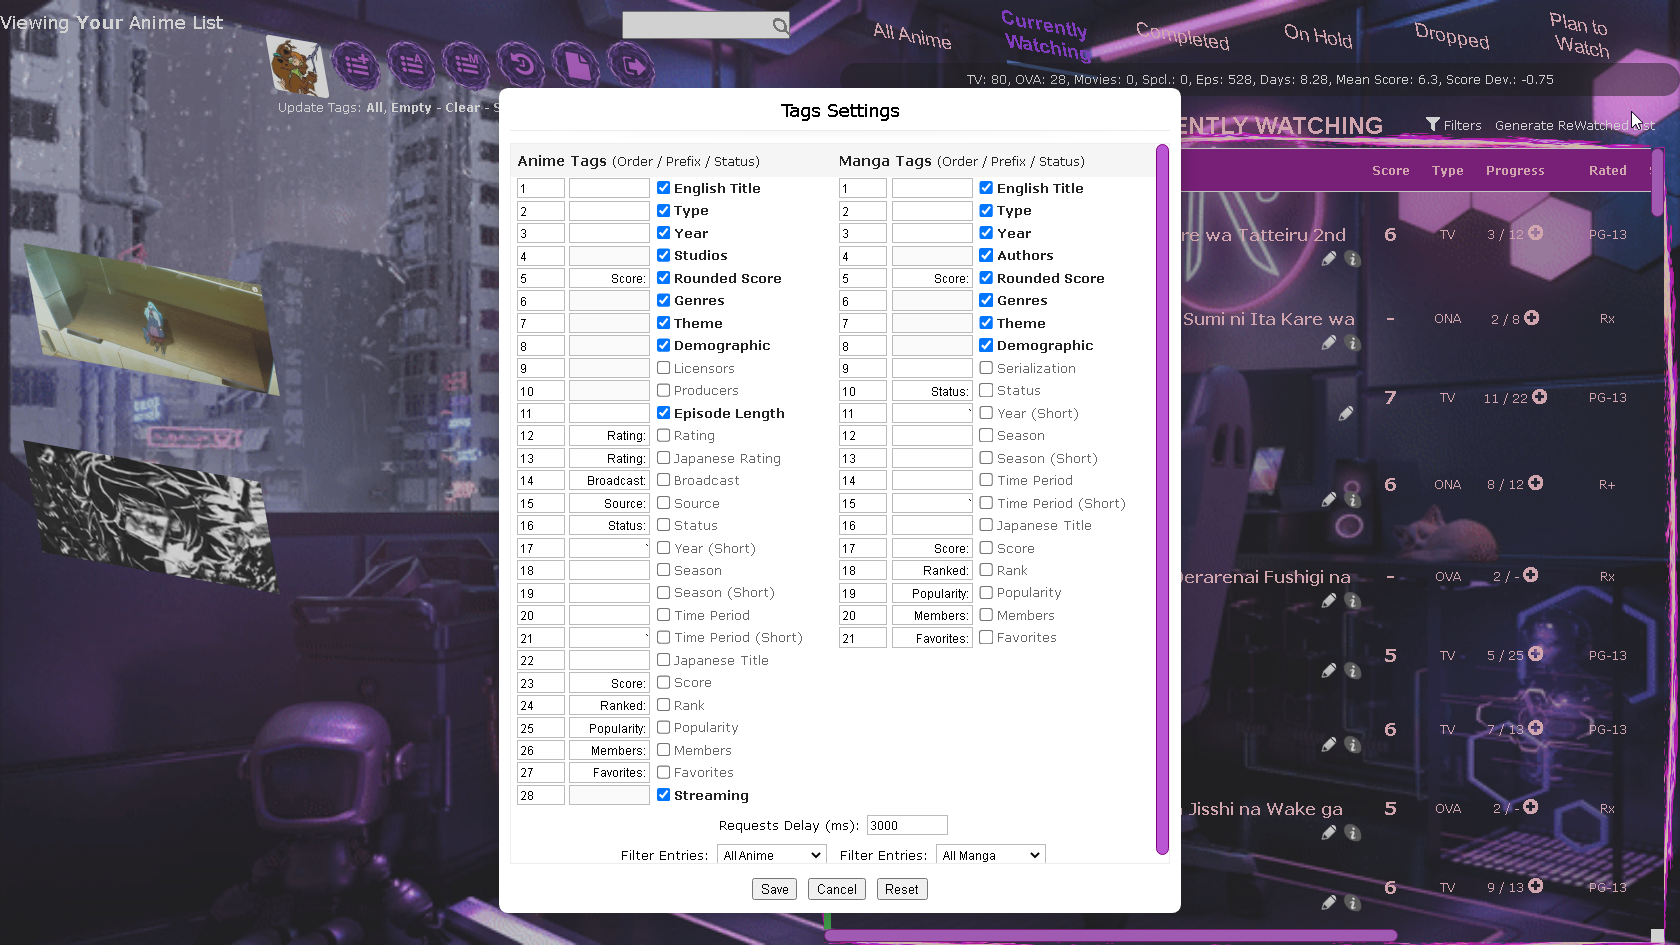Open the Scooby-Doo profile avatar
The image size is (1680, 945).
point(298,66)
